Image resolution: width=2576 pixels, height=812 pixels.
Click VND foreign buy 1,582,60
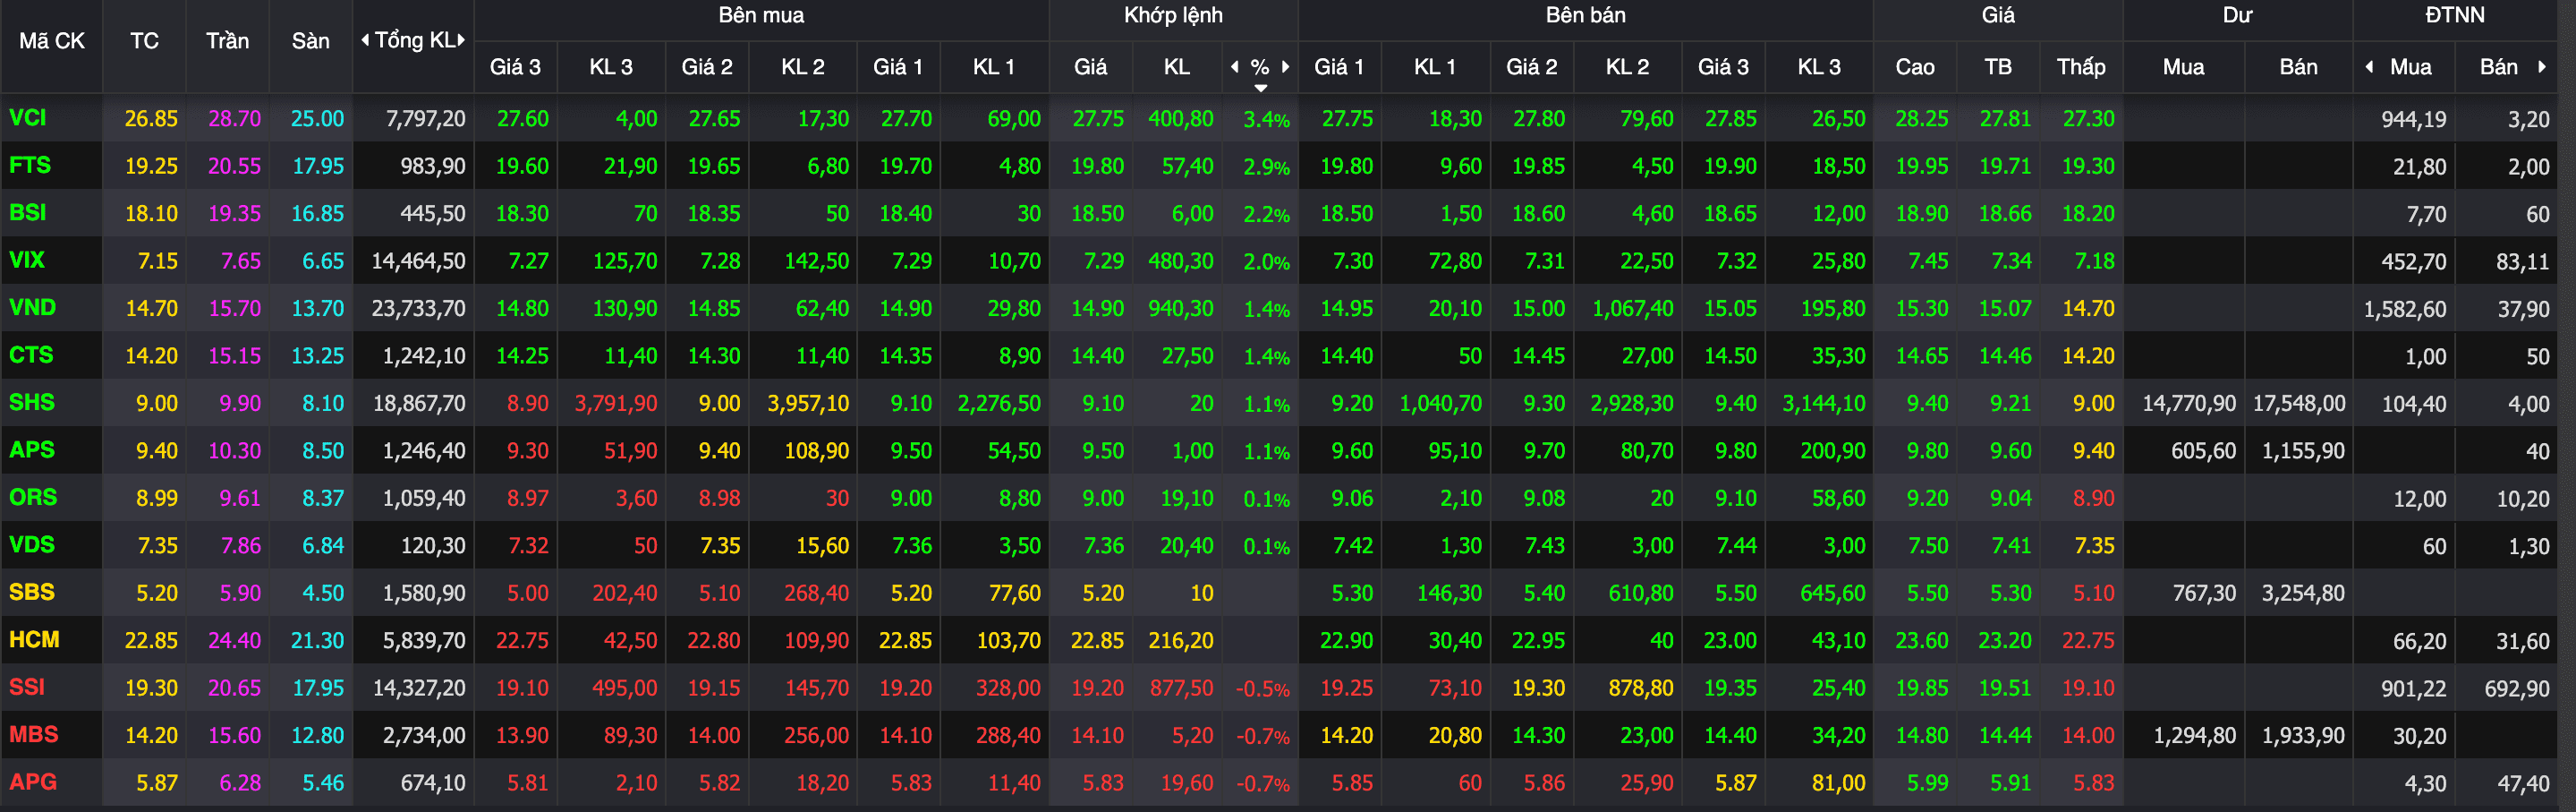(x=2405, y=310)
